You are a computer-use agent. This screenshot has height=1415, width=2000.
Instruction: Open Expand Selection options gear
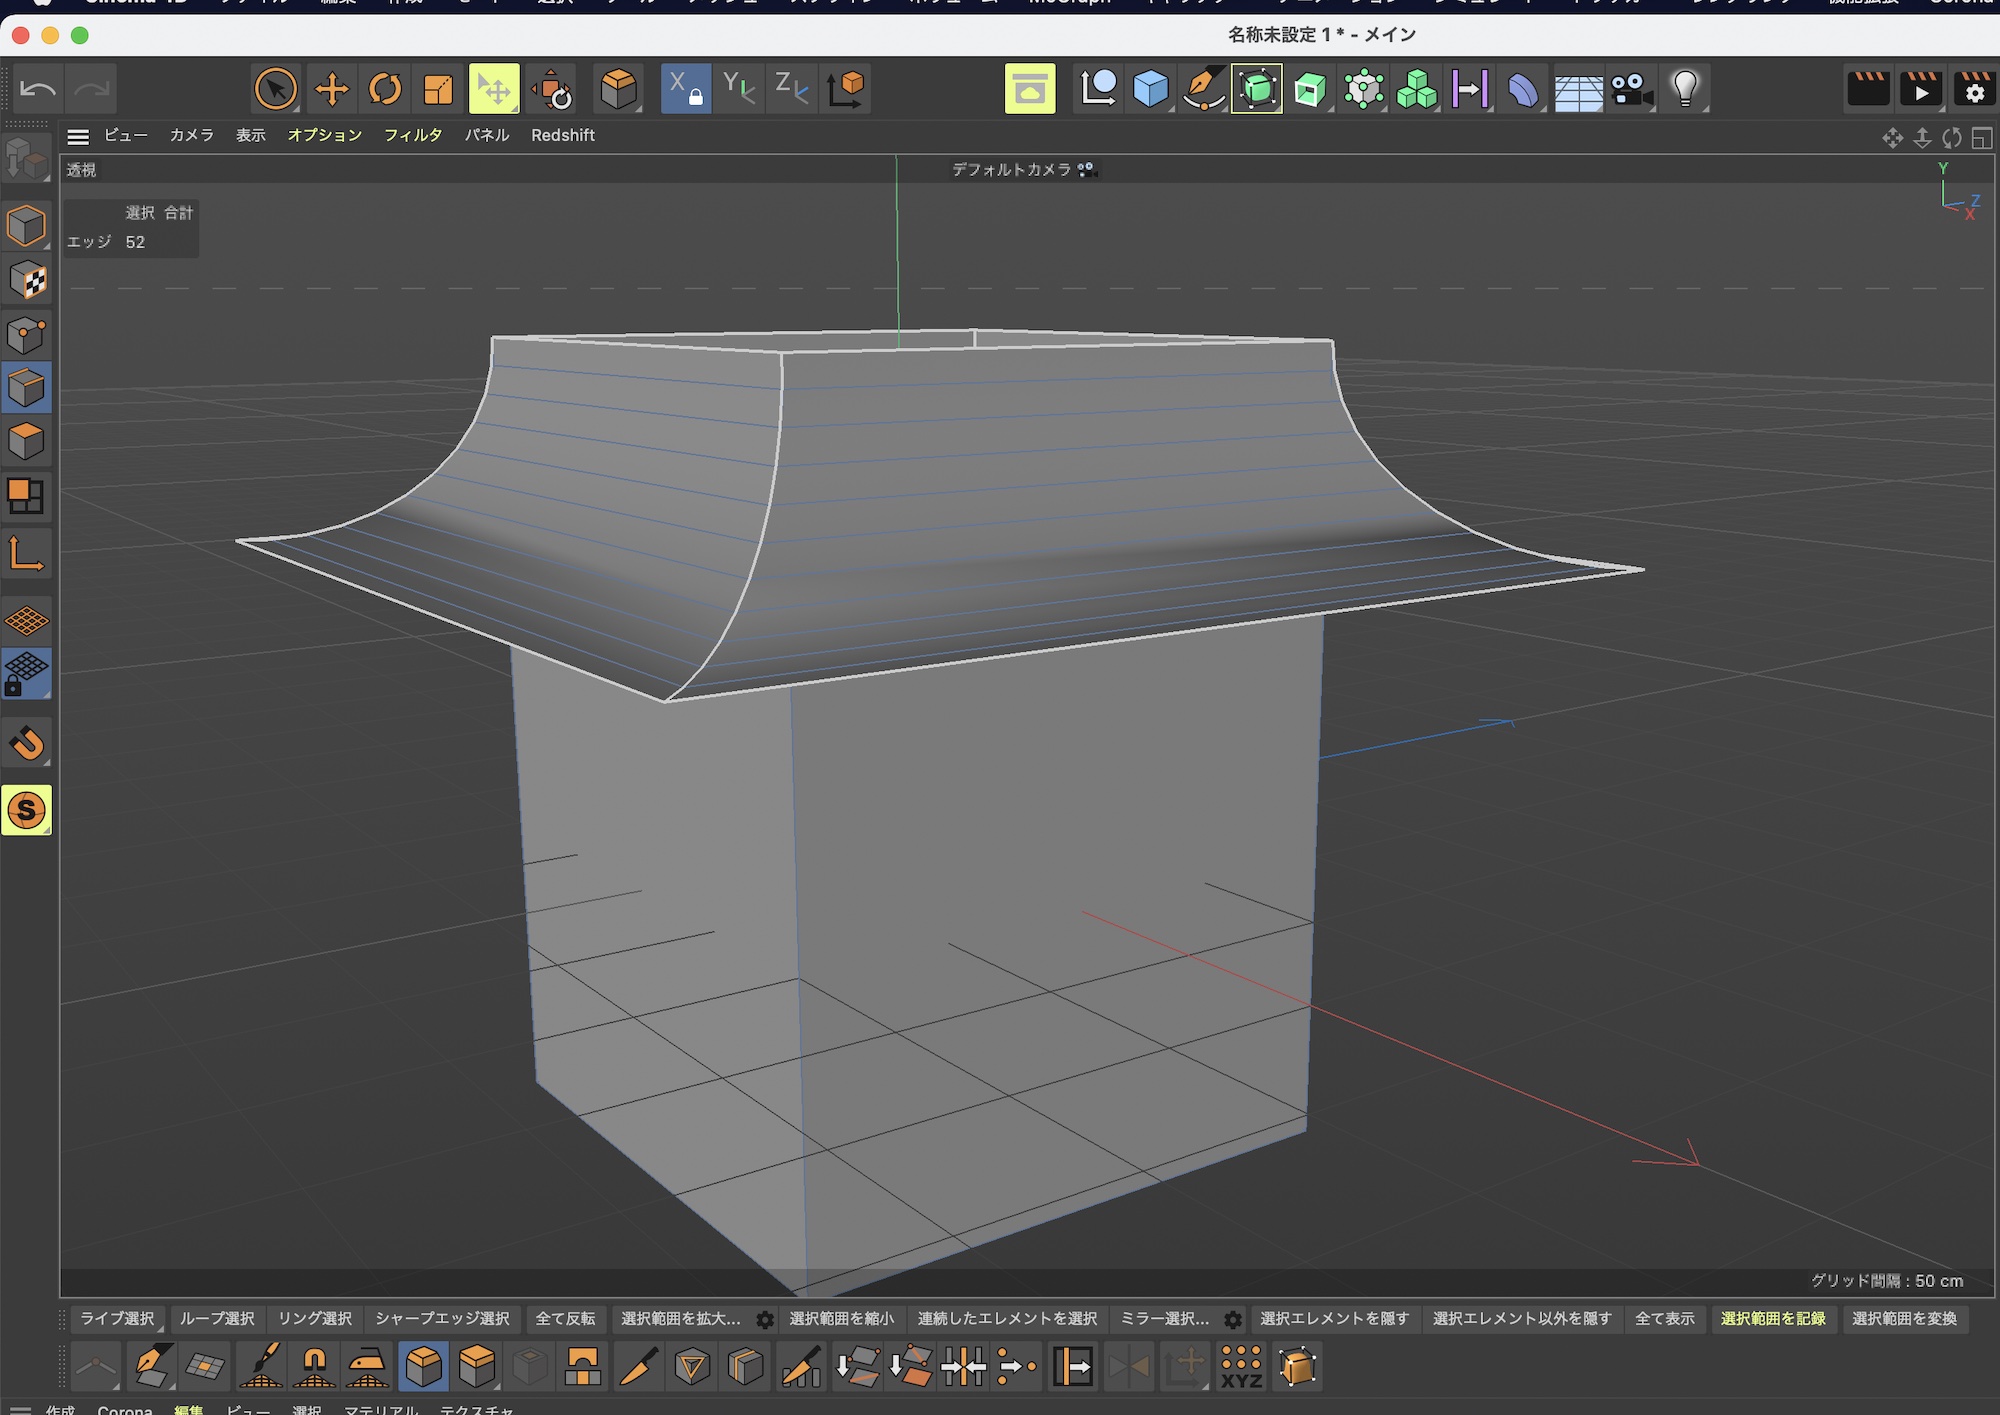point(765,1320)
